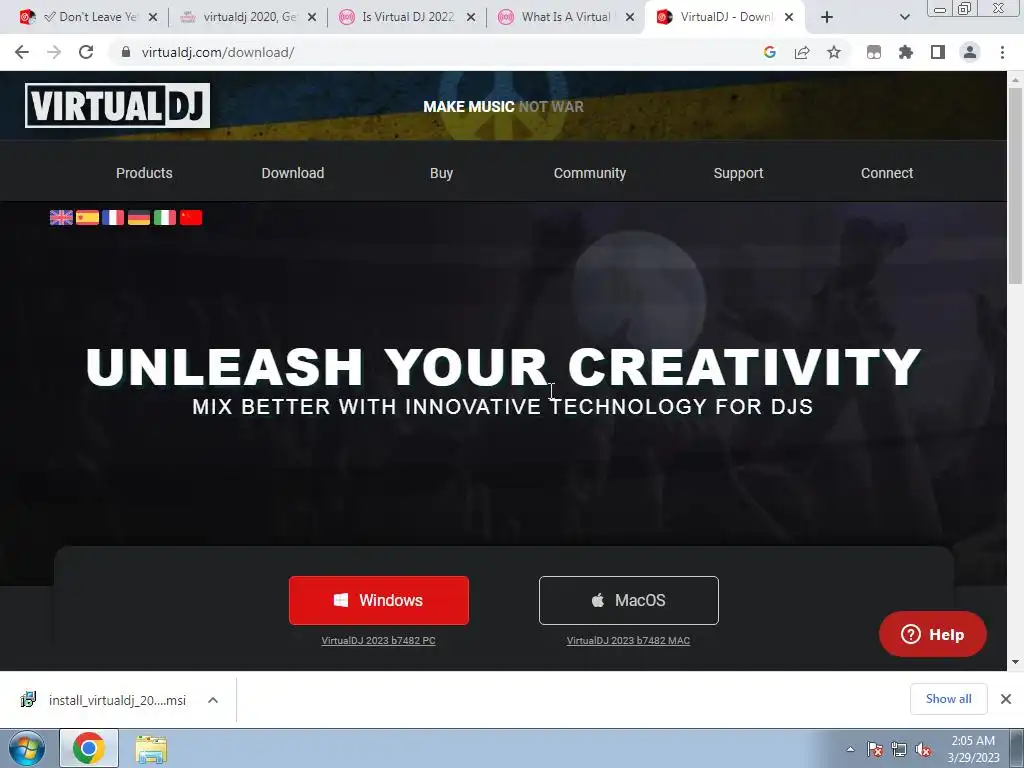Select the German flag
Viewport: 1024px width, 768px height.
(x=139, y=217)
